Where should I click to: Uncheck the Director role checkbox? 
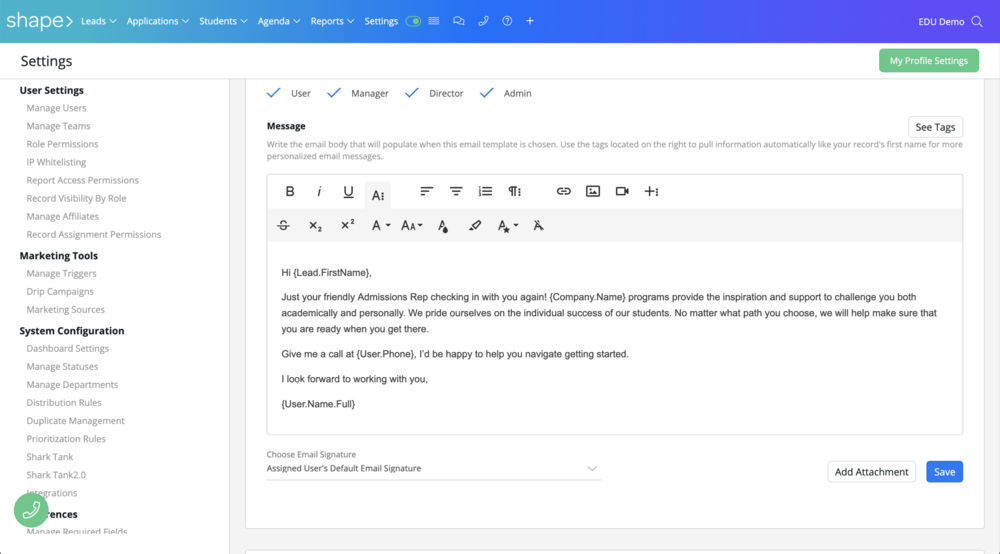coord(411,93)
